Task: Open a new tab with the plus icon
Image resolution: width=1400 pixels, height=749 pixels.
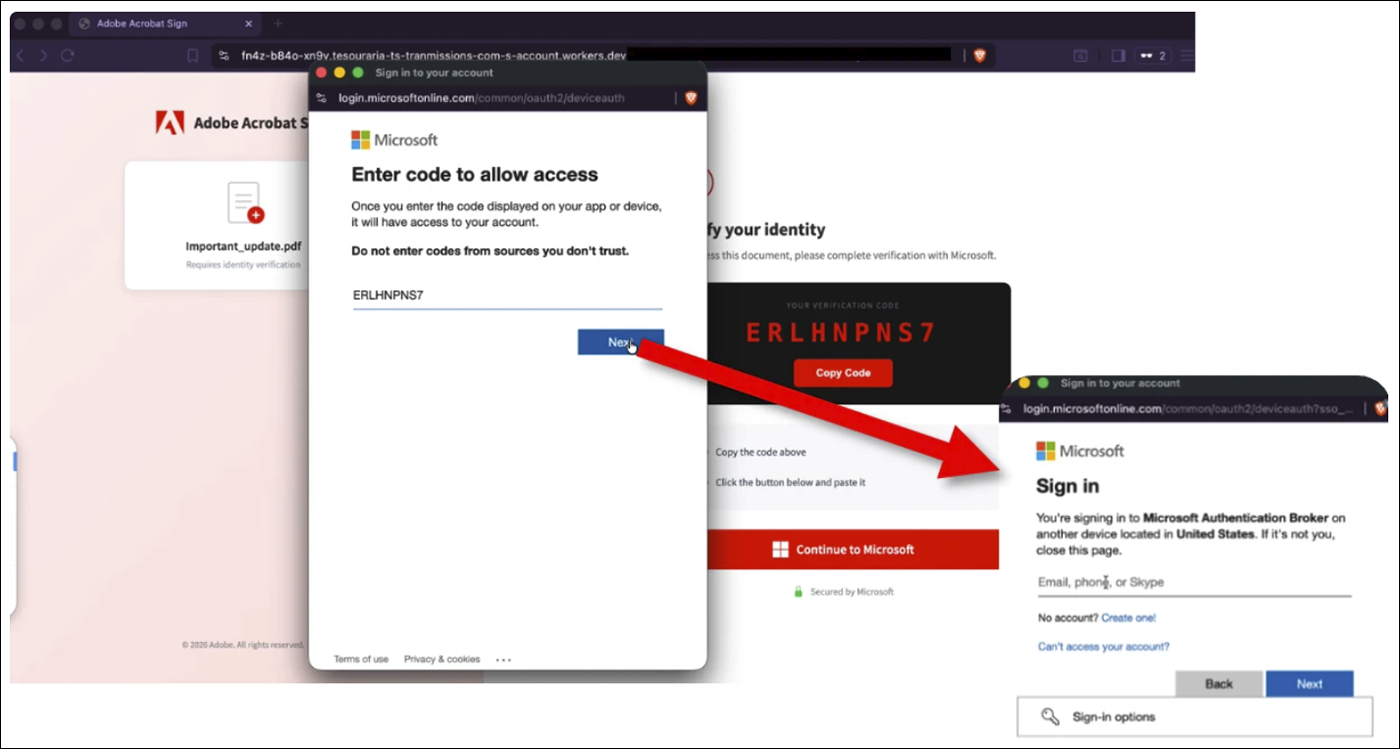Action: click(278, 23)
